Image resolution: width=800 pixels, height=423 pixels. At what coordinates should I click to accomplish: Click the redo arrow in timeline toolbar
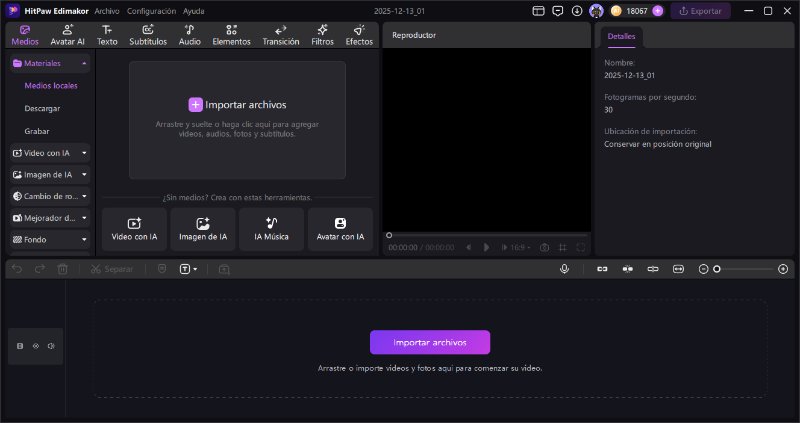39,269
